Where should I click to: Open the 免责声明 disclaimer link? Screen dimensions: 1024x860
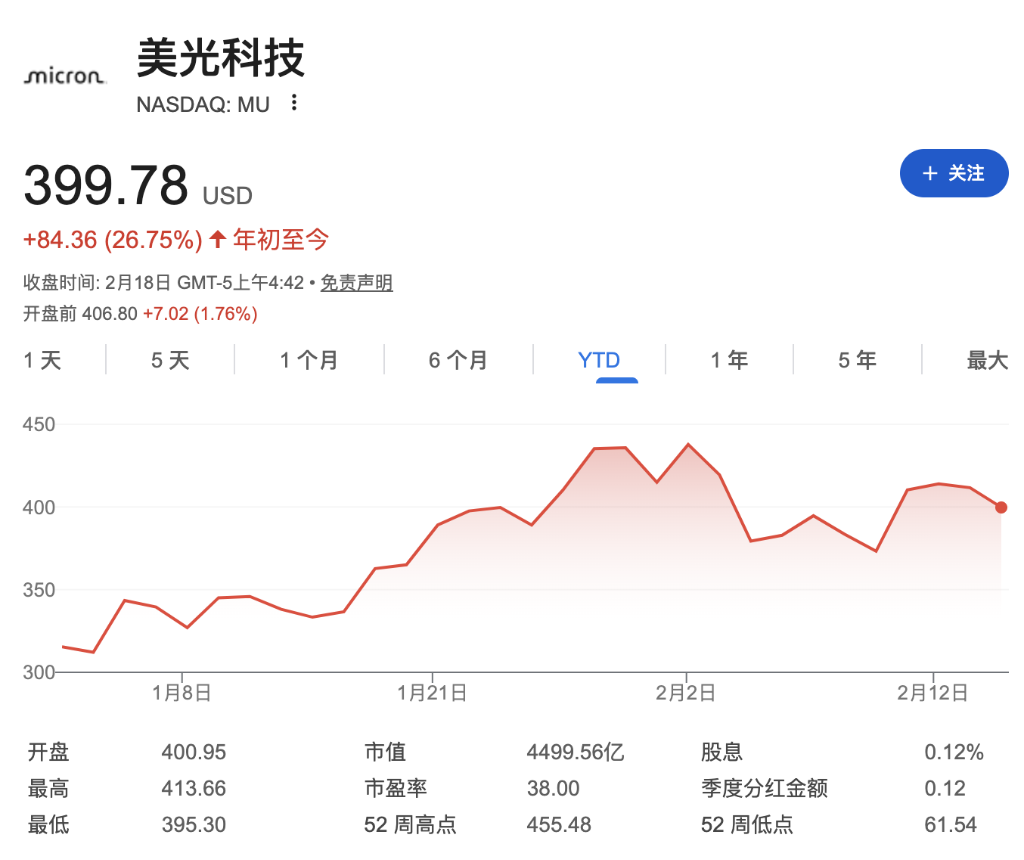(356, 283)
